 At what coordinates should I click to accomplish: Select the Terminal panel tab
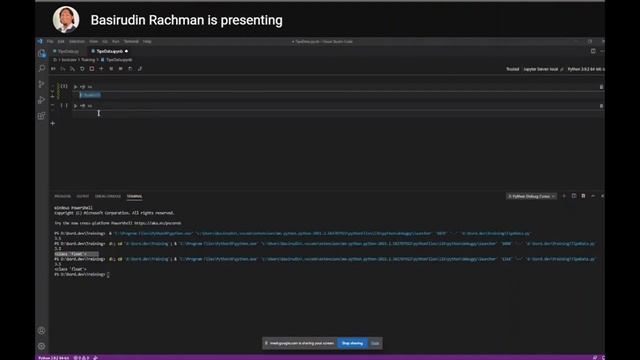pos(134,196)
